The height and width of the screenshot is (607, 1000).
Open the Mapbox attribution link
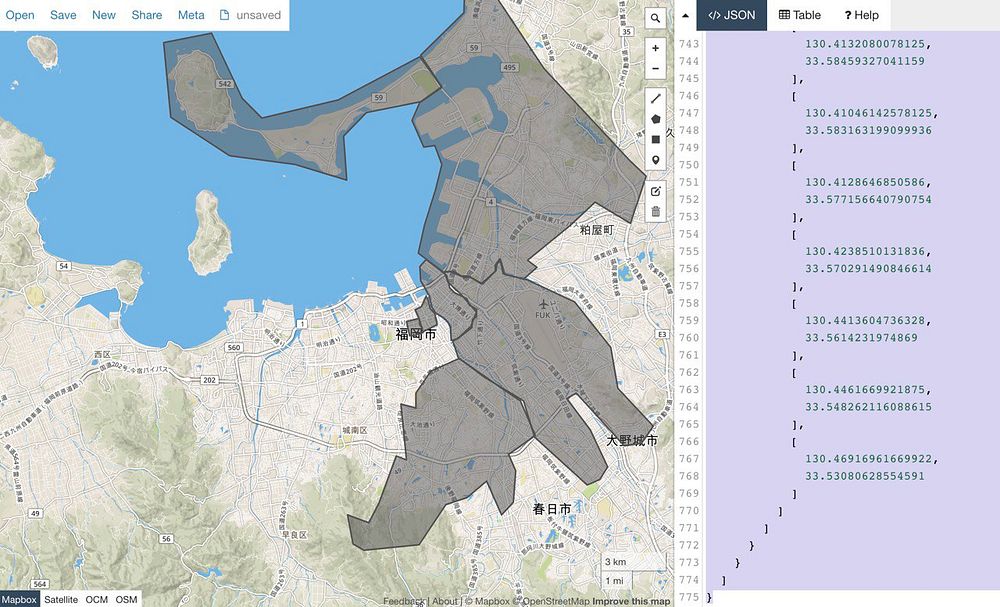[487, 601]
